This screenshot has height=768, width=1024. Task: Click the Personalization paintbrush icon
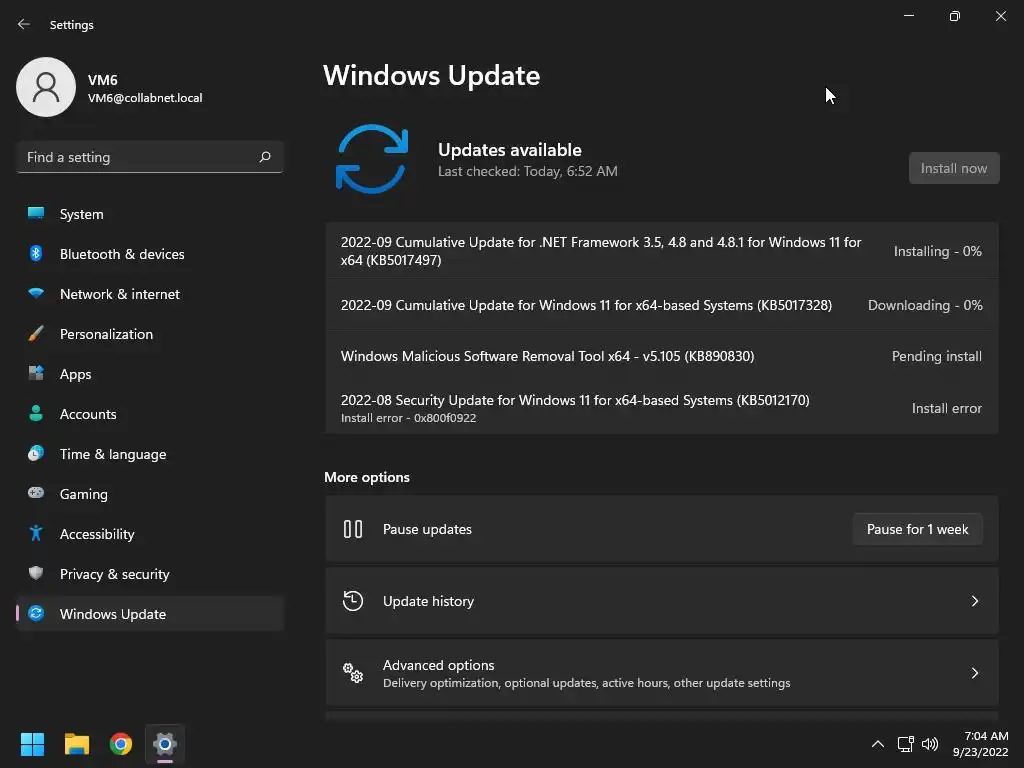tap(36, 333)
